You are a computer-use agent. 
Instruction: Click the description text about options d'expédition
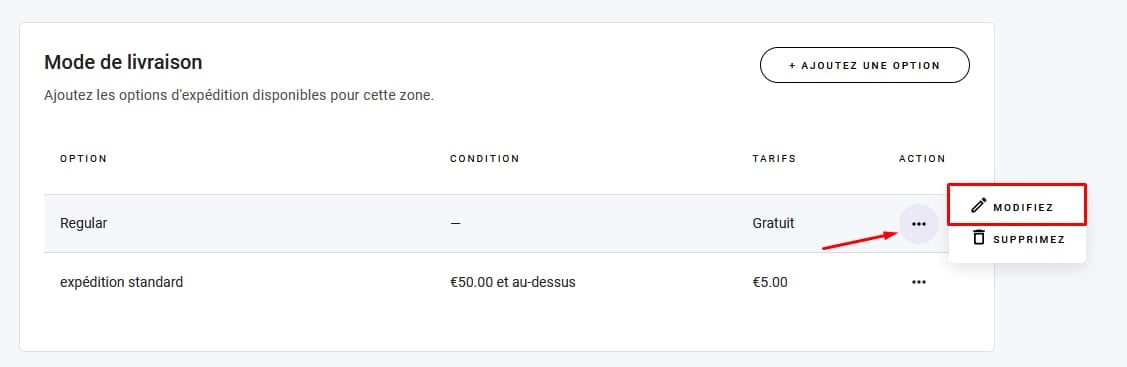(x=239, y=96)
